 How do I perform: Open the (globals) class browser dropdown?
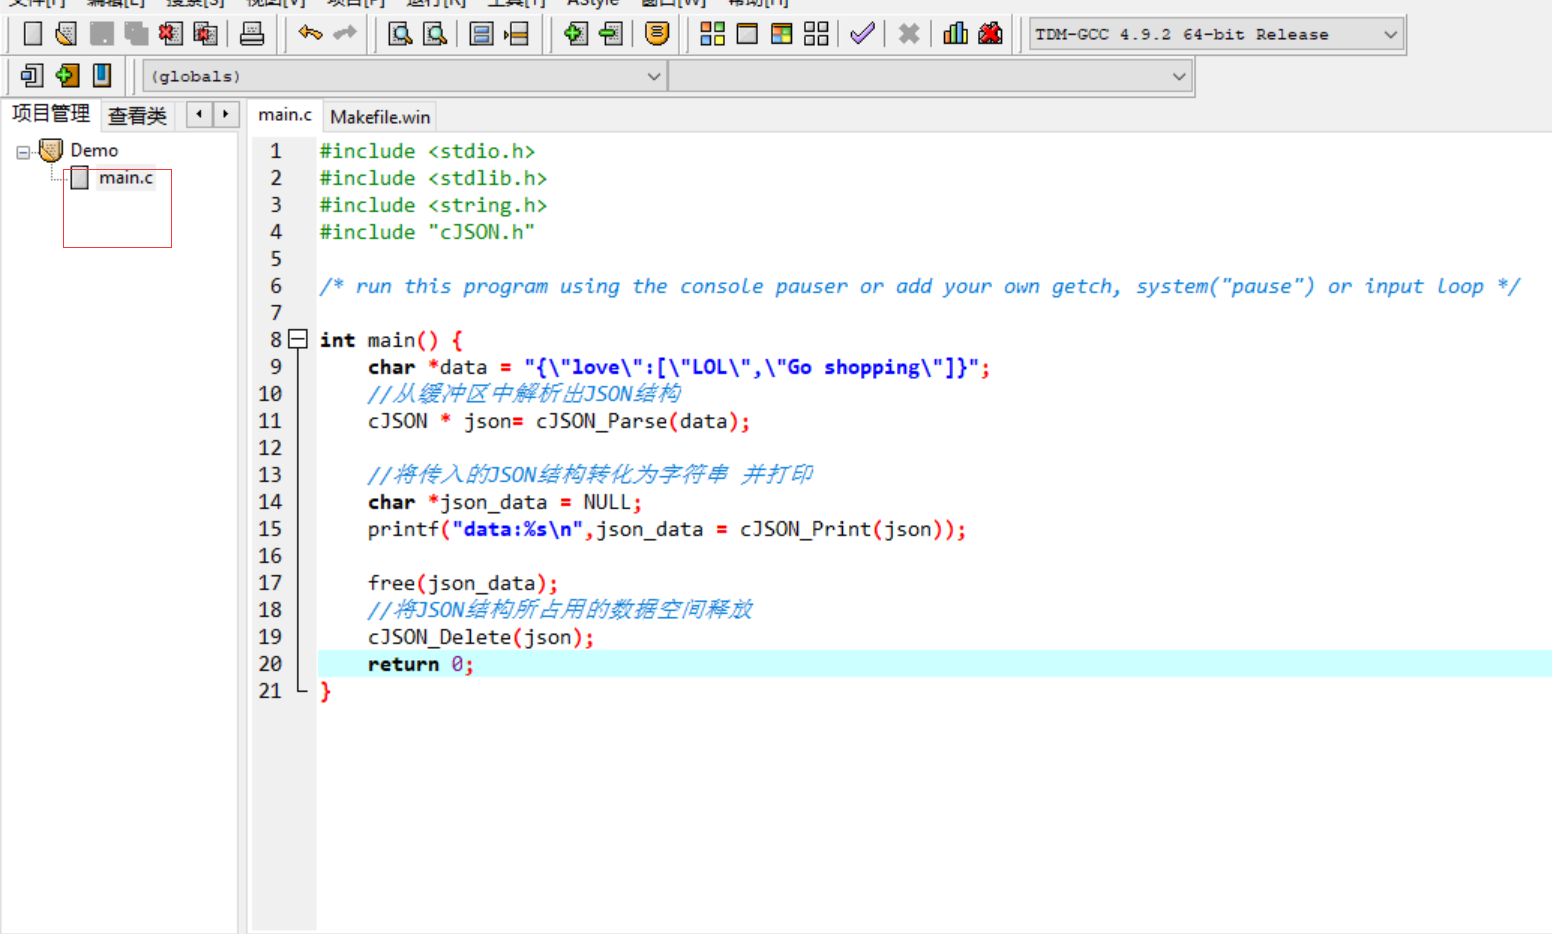tap(655, 75)
